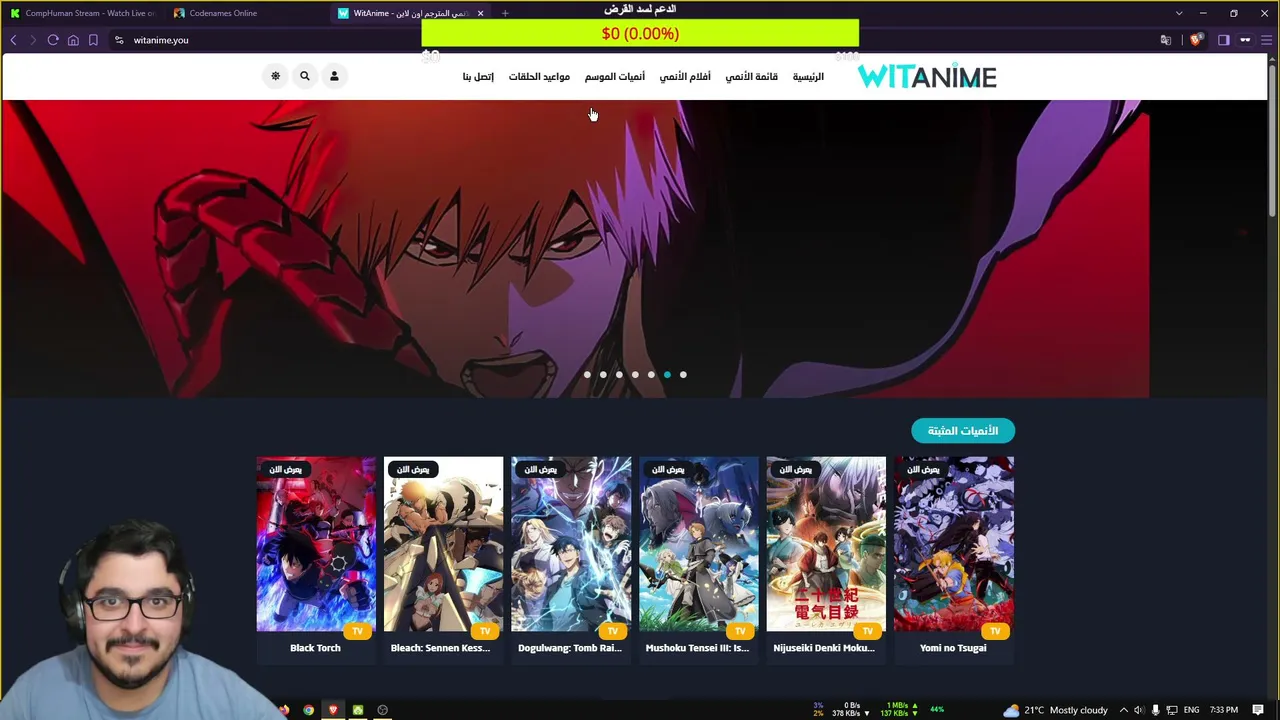The image size is (1280, 720).
Task: Open the Dogulwang: Tomb Raider poster thumbnail
Action: (571, 544)
